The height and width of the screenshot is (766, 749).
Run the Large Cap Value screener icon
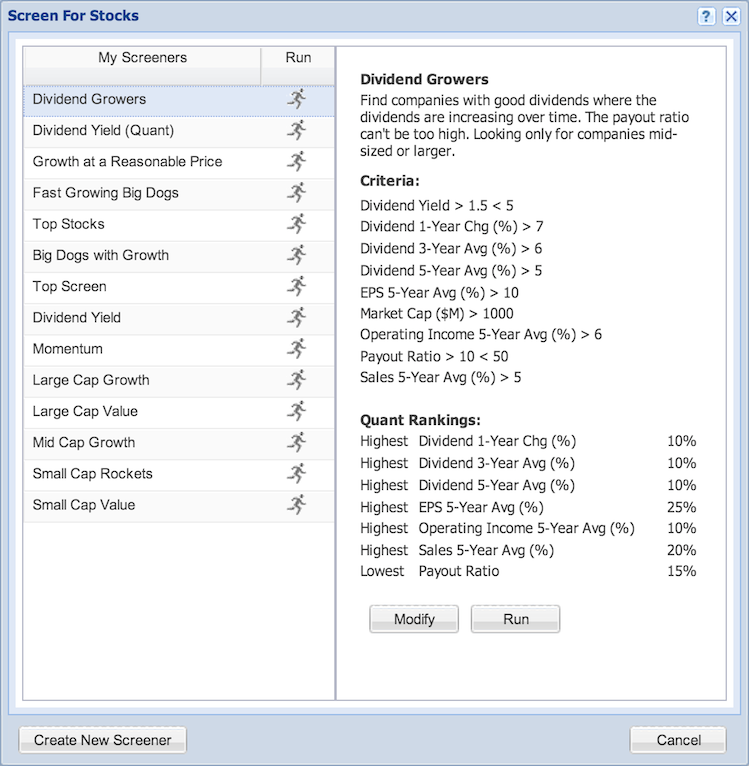[x=296, y=411]
